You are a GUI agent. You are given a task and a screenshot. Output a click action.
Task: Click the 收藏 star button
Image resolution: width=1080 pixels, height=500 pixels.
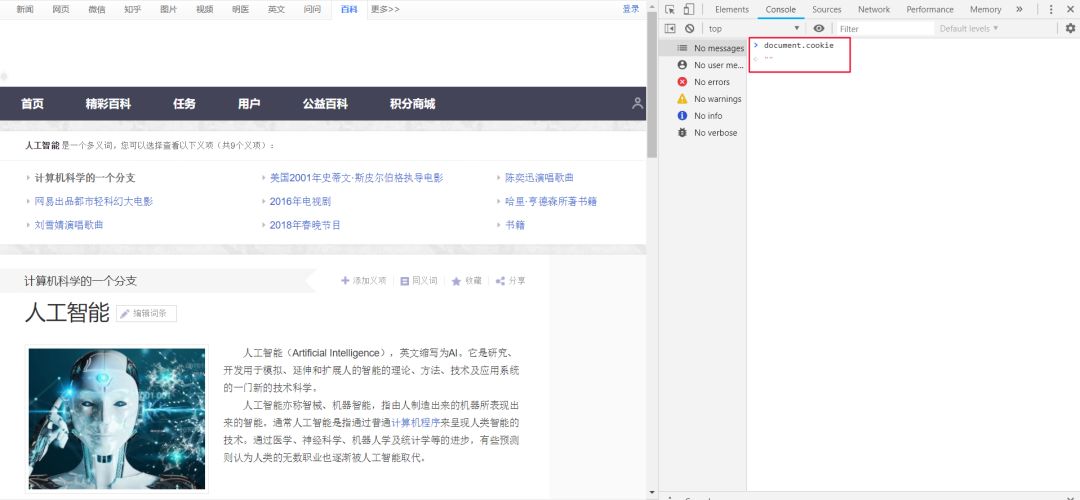click(466, 281)
